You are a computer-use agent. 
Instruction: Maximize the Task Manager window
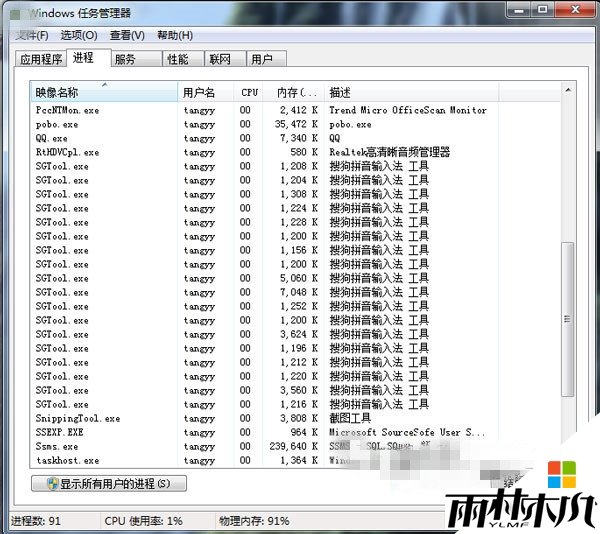543,10
